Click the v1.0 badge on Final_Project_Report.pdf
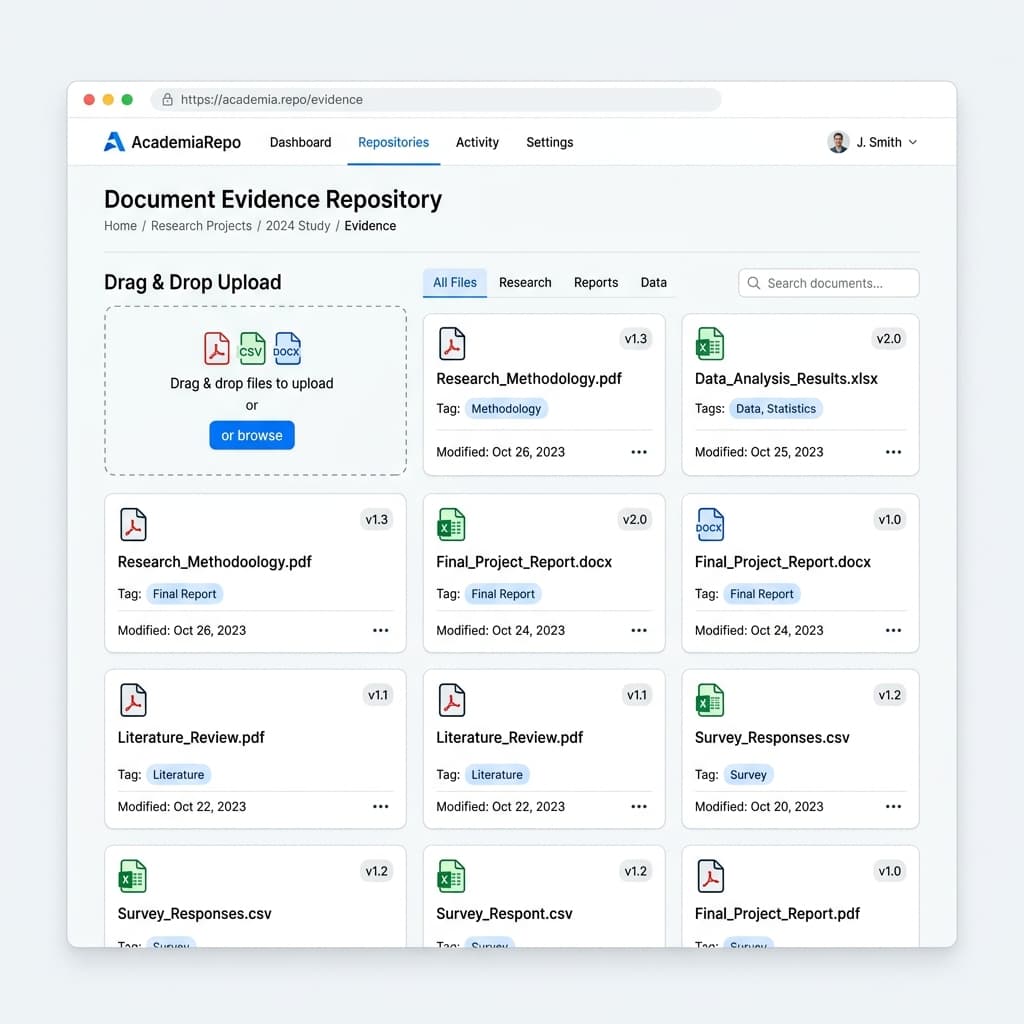This screenshot has height=1024, width=1024. (x=889, y=871)
